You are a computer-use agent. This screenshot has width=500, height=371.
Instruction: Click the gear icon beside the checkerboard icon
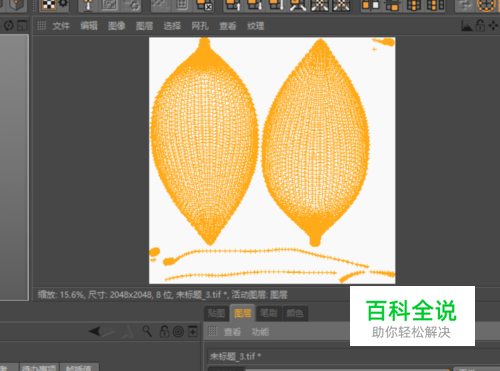coord(63,4)
